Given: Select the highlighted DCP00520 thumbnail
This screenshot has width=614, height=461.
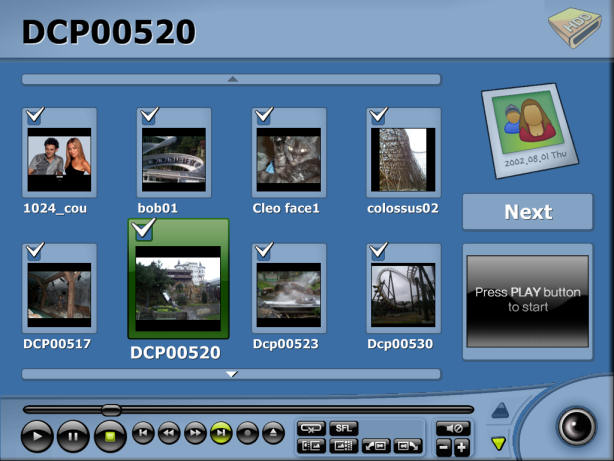Looking at the screenshot, I should pos(178,289).
